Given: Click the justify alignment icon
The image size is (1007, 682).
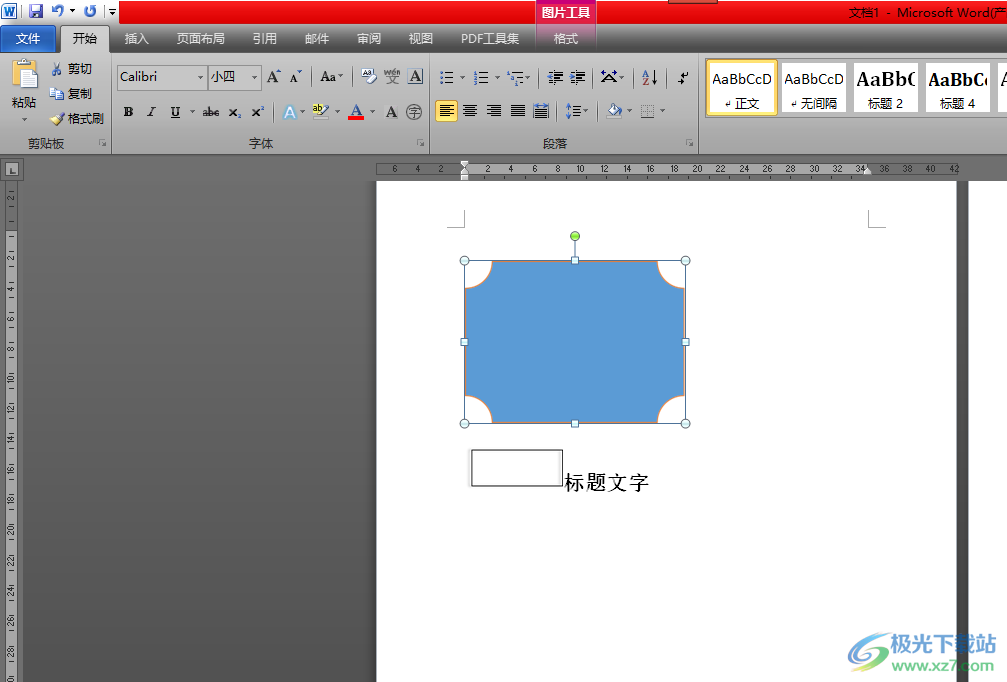Looking at the screenshot, I should coord(518,111).
